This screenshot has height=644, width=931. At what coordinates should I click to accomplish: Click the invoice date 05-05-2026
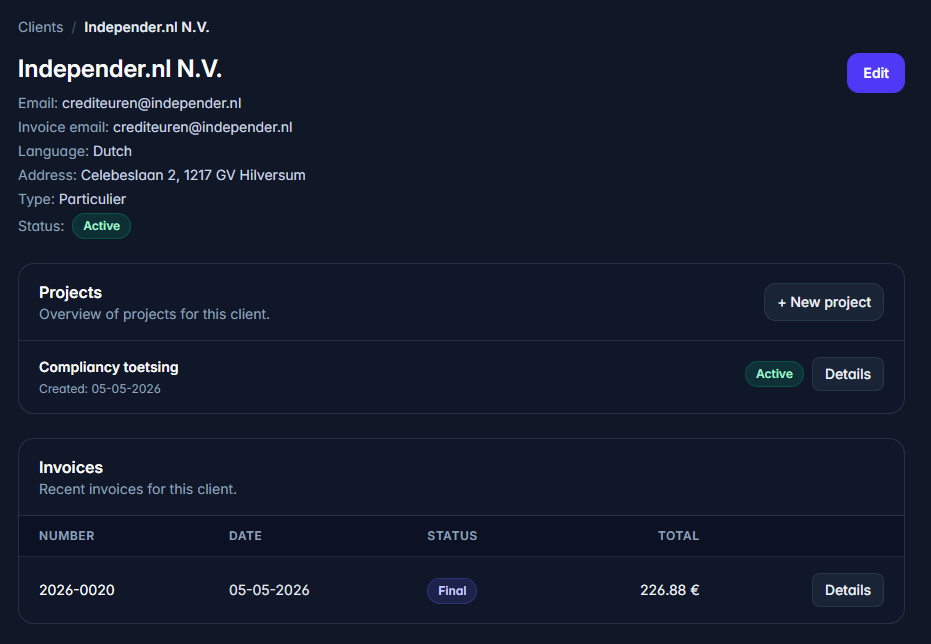269,590
